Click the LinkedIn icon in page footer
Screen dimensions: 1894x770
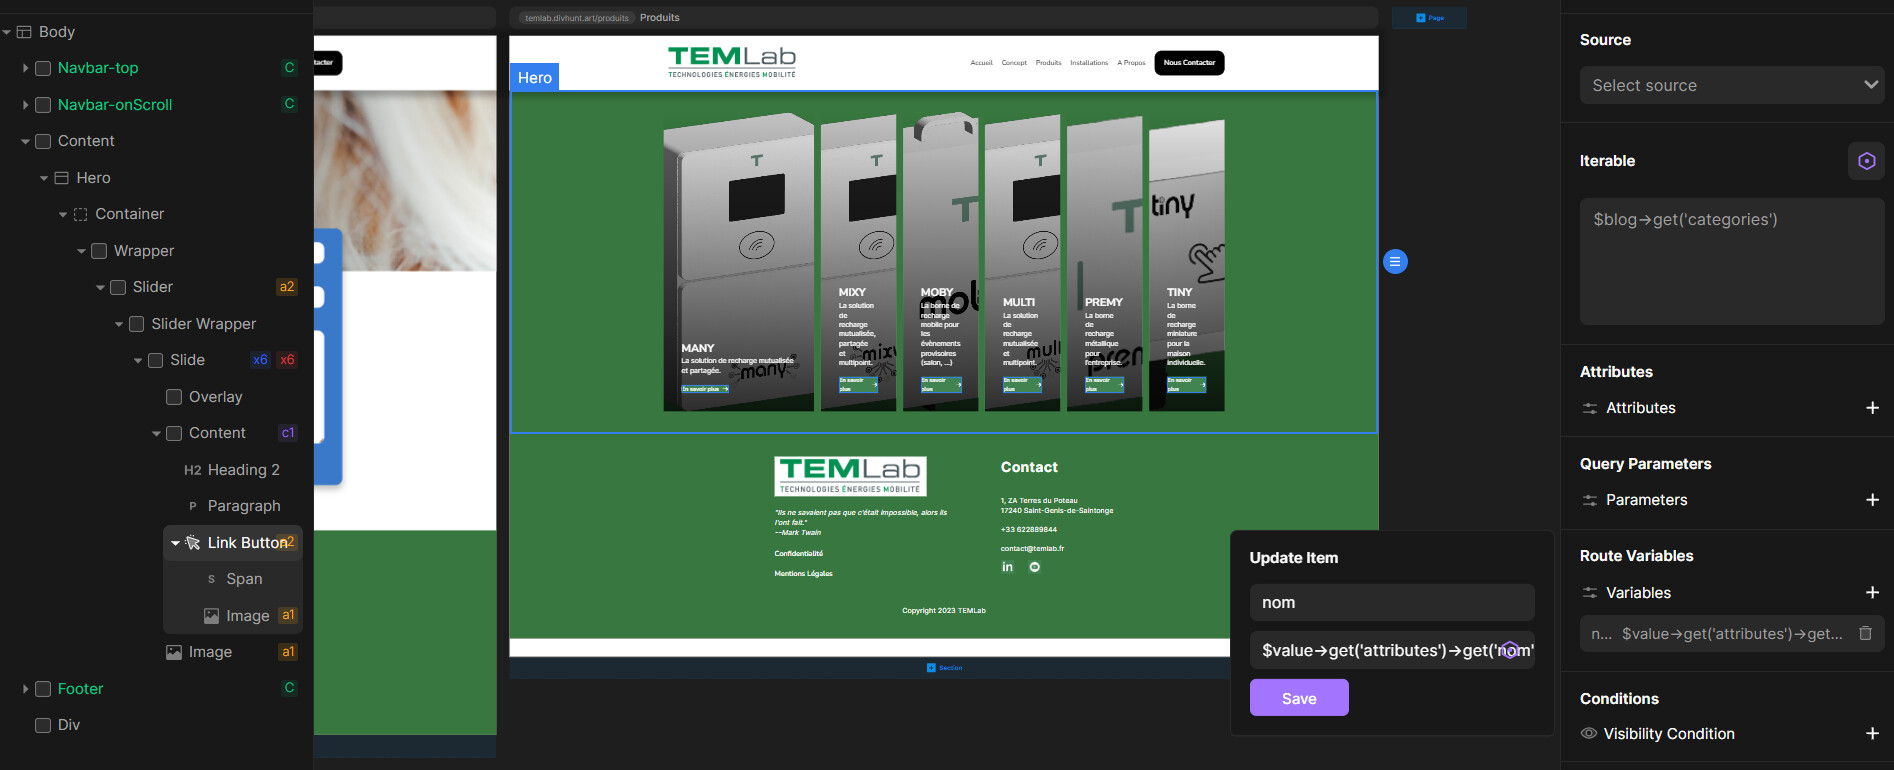coord(1007,567)
